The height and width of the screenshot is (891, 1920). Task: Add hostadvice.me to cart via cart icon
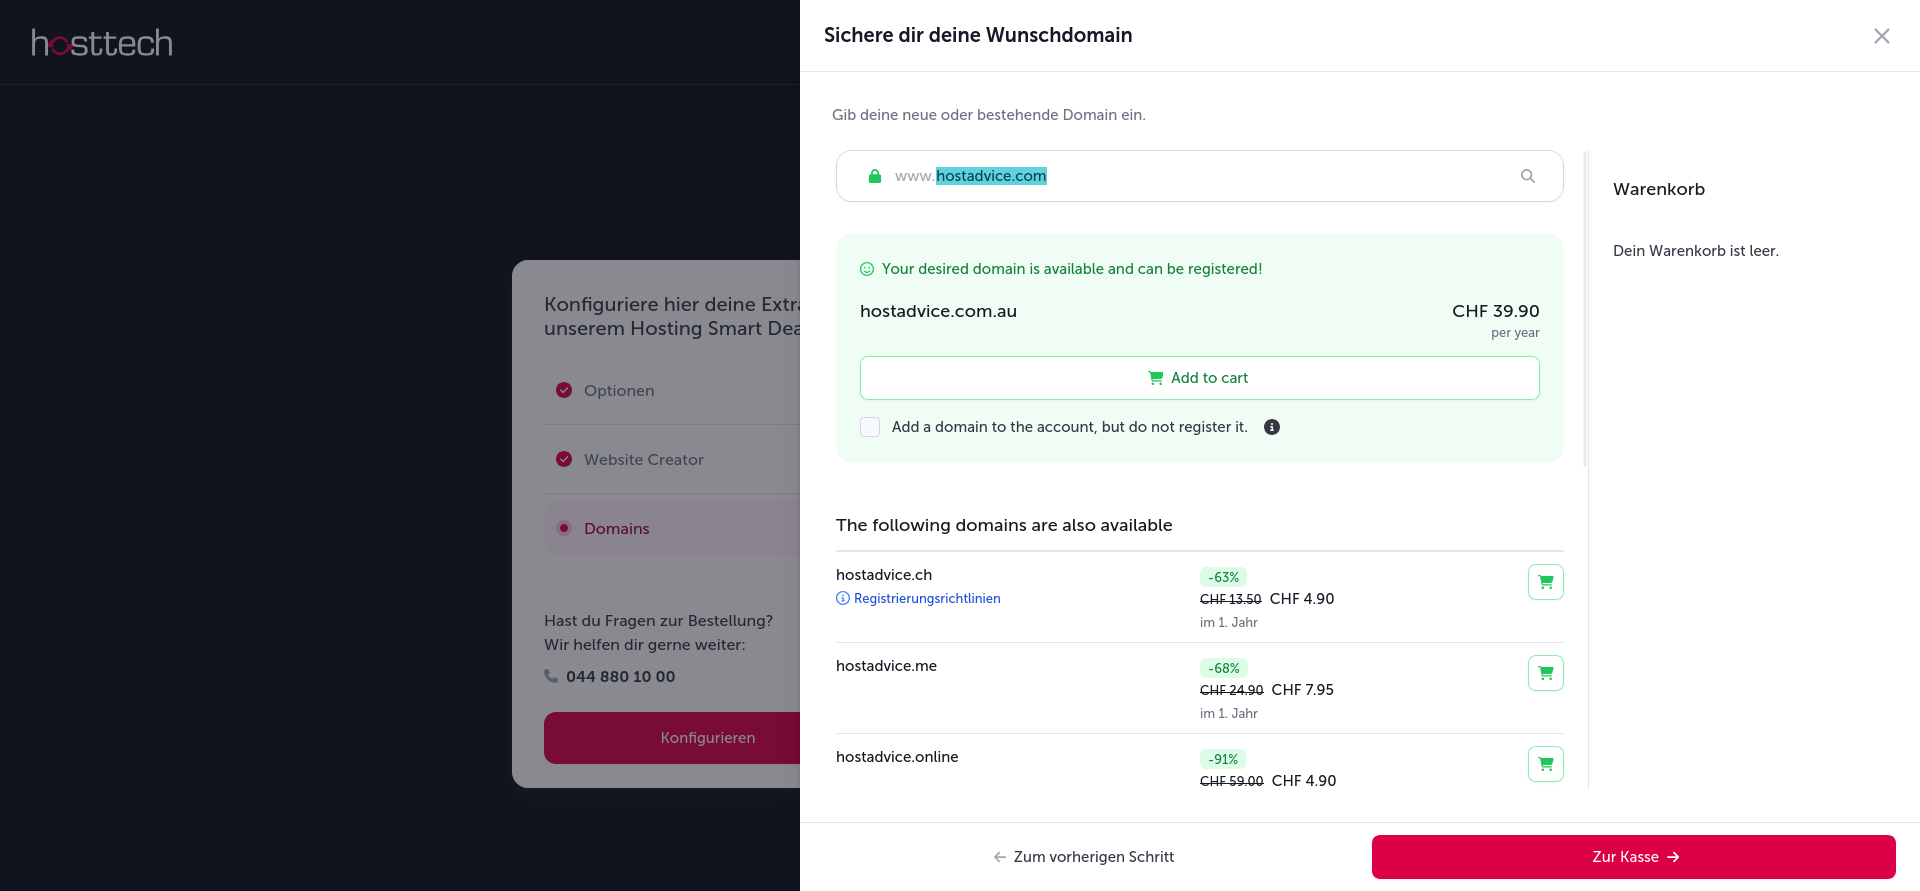pyautogui.click(x=1546, y=673)
